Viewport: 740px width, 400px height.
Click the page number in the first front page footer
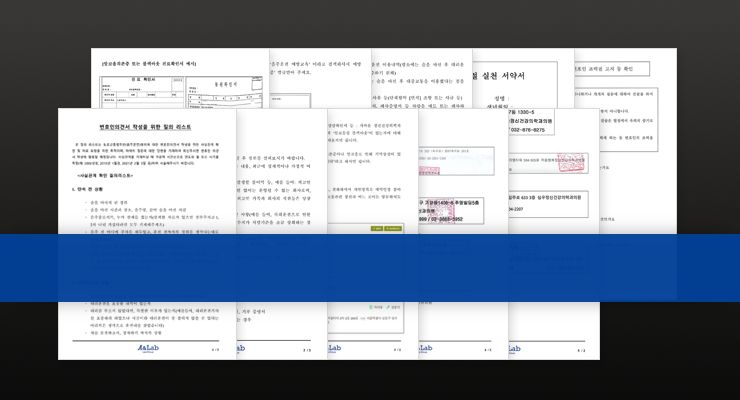point(215,350)
